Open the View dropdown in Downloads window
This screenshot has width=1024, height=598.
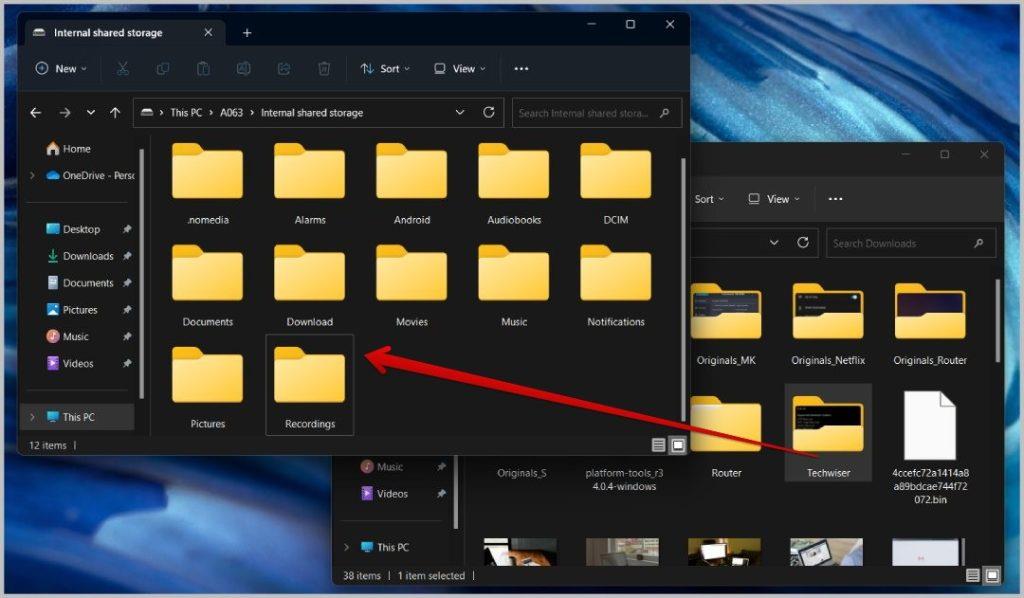point(773,199)
